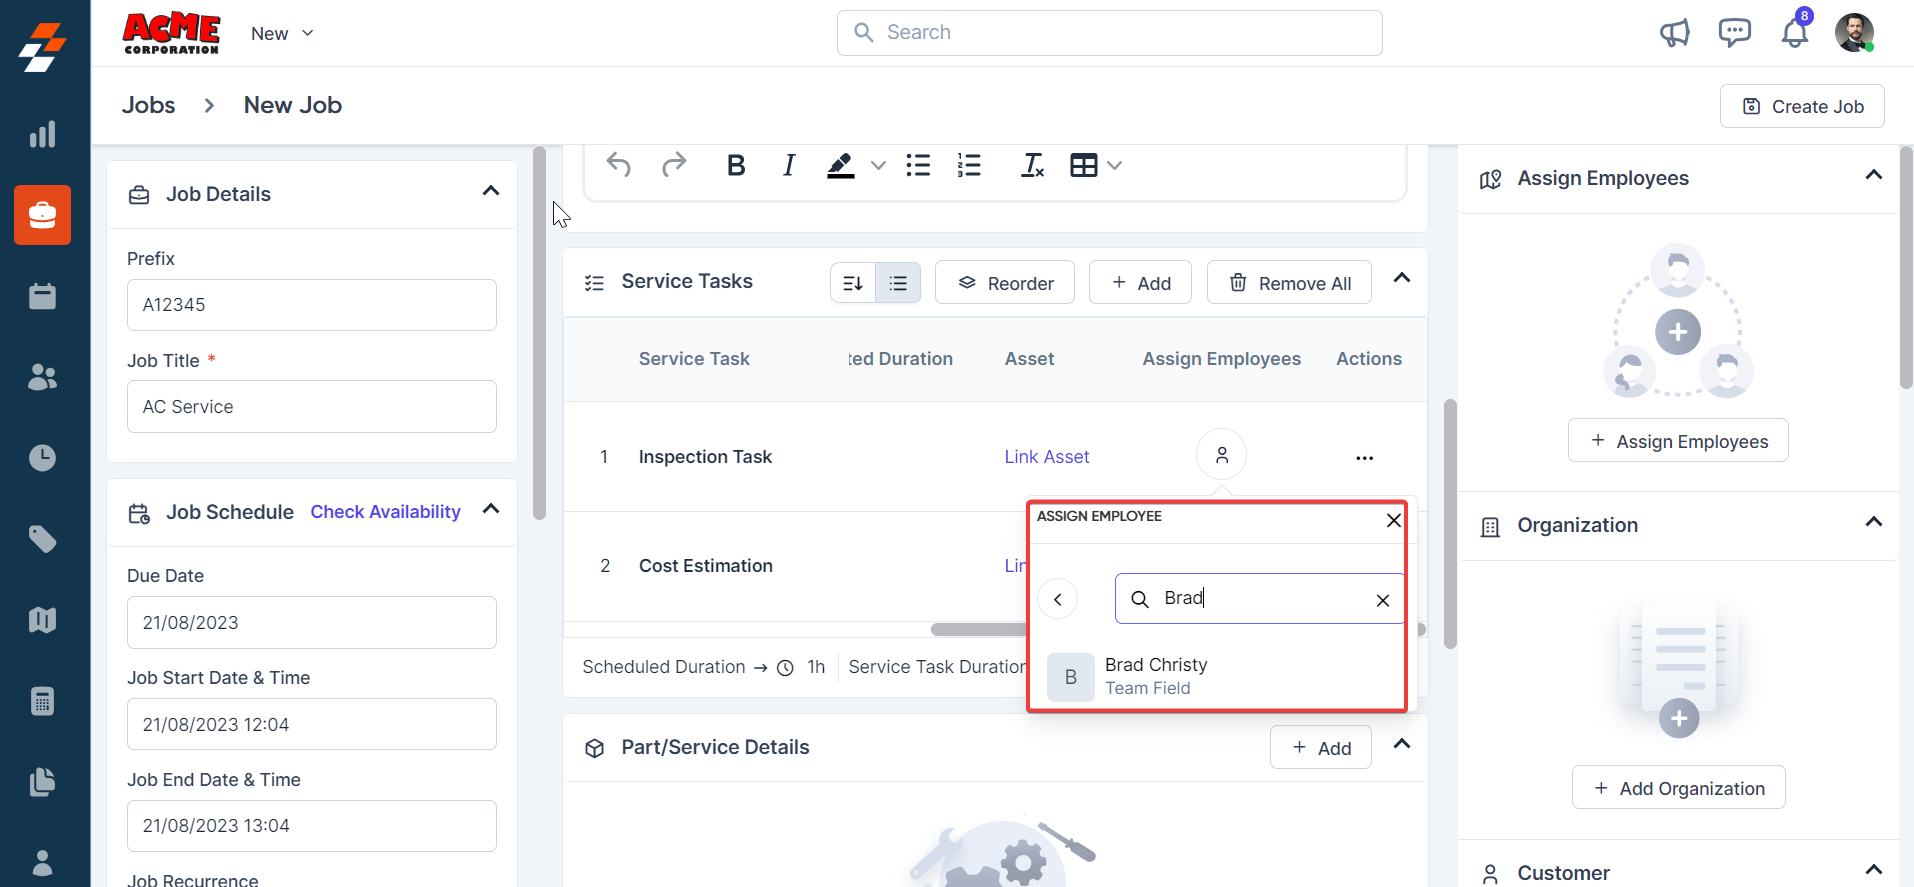Click the clear formatting icon
The height and width of the screenshot is (887, 1914).
coord(1032,166)
